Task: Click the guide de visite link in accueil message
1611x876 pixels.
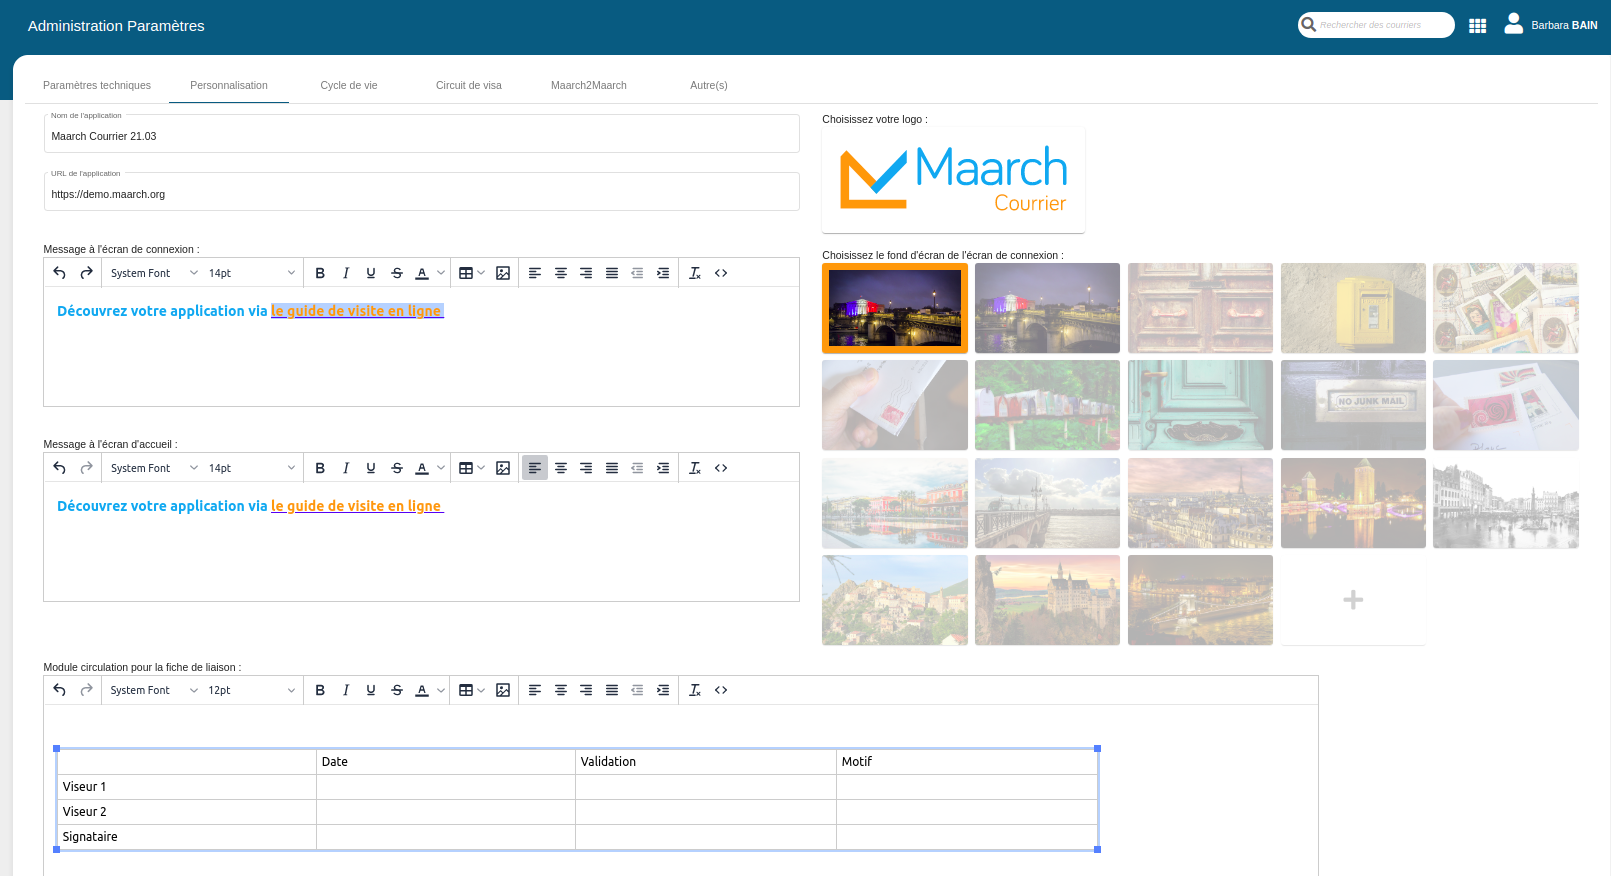Action: [356, 506]
